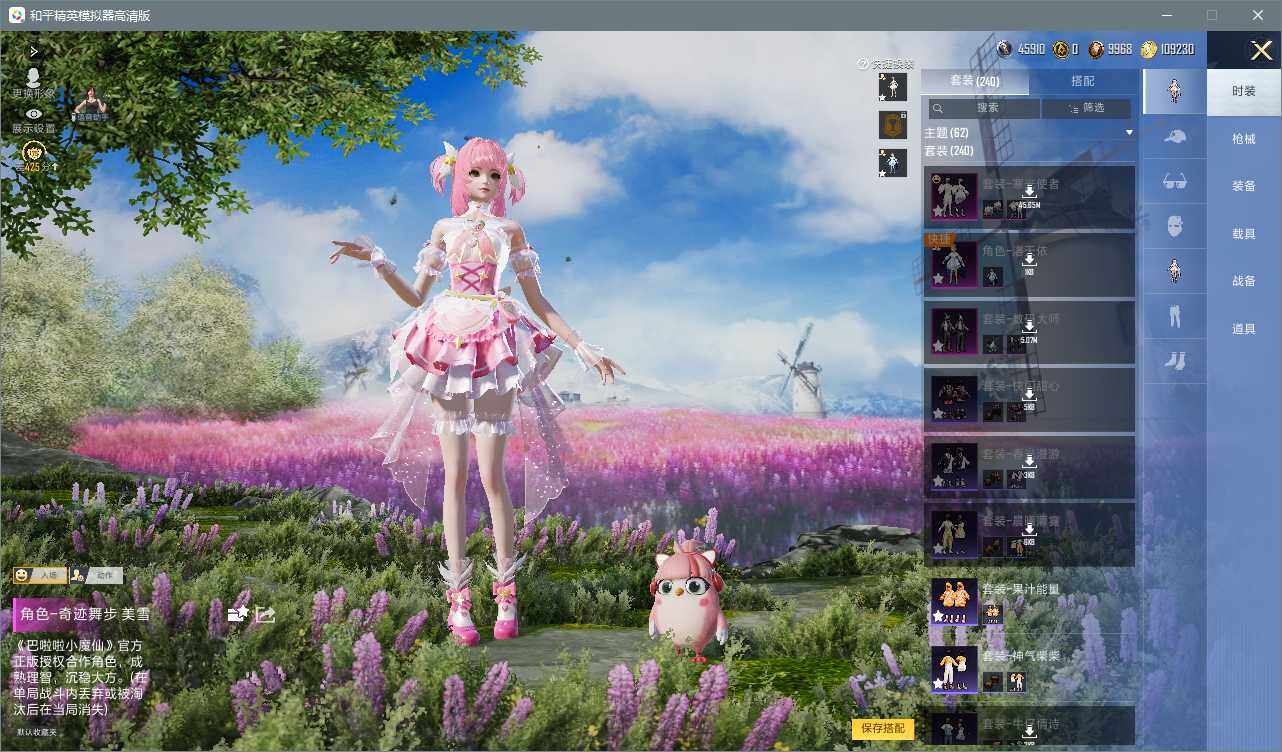The height and width of the screenshot is (752, 1282).
Task: Favorite the 果汁能量 outfit with star
Action: [x=938, y=616]
